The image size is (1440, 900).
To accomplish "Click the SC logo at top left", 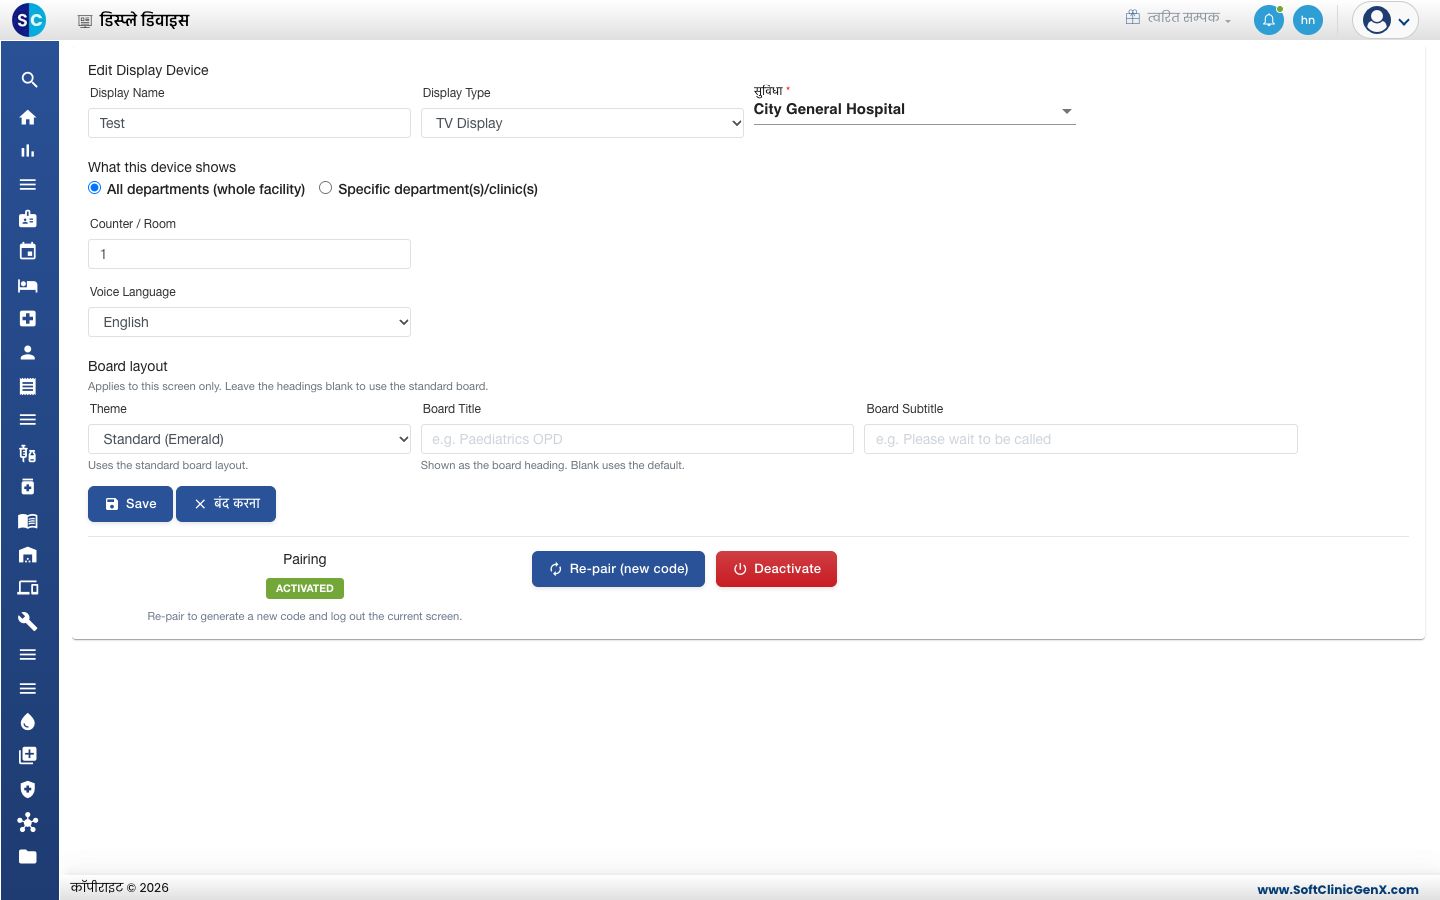I will pyautogui.click(x=29, y=19).
